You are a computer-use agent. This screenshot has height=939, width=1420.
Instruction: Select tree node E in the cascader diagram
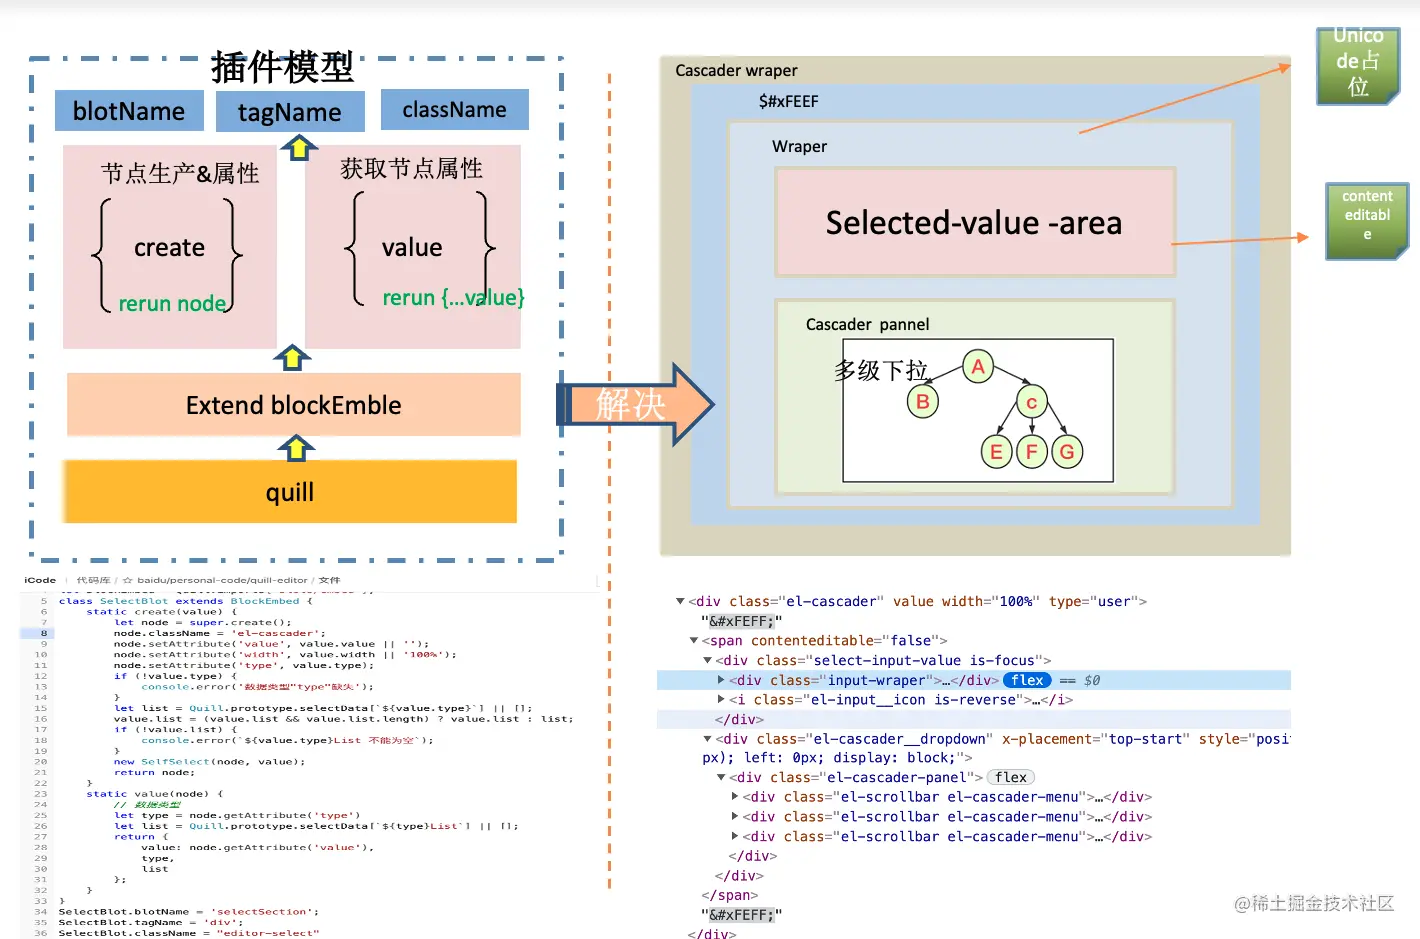tap(996, 452)
